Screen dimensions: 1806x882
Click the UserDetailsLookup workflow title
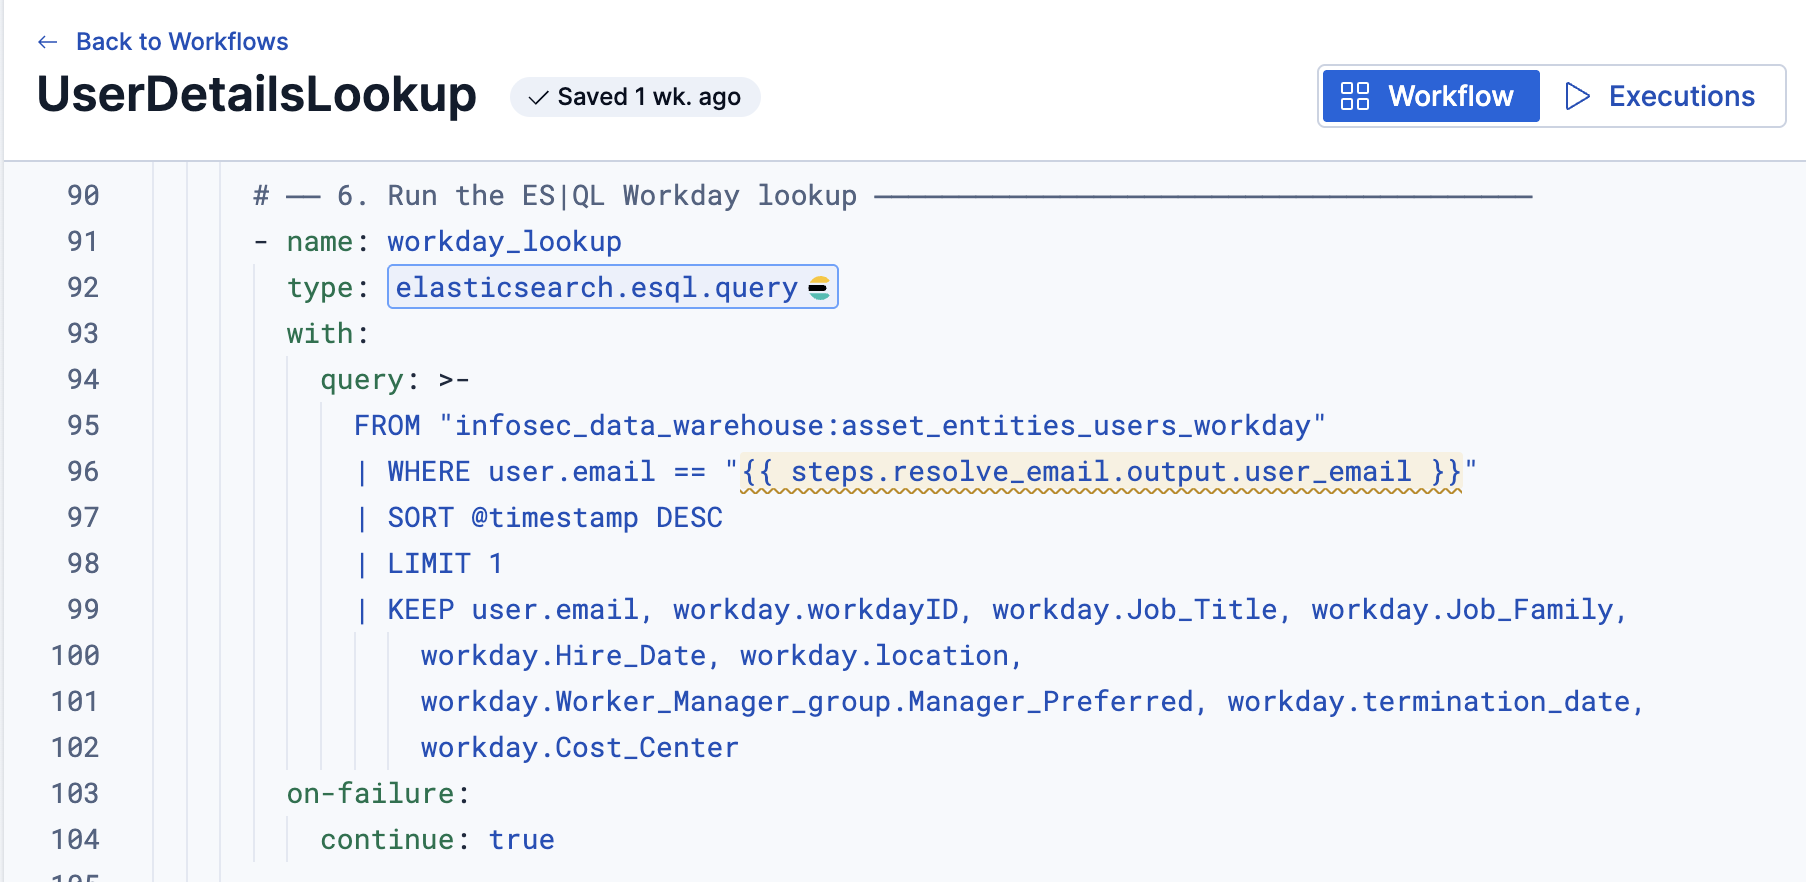(x=257, y=94)
